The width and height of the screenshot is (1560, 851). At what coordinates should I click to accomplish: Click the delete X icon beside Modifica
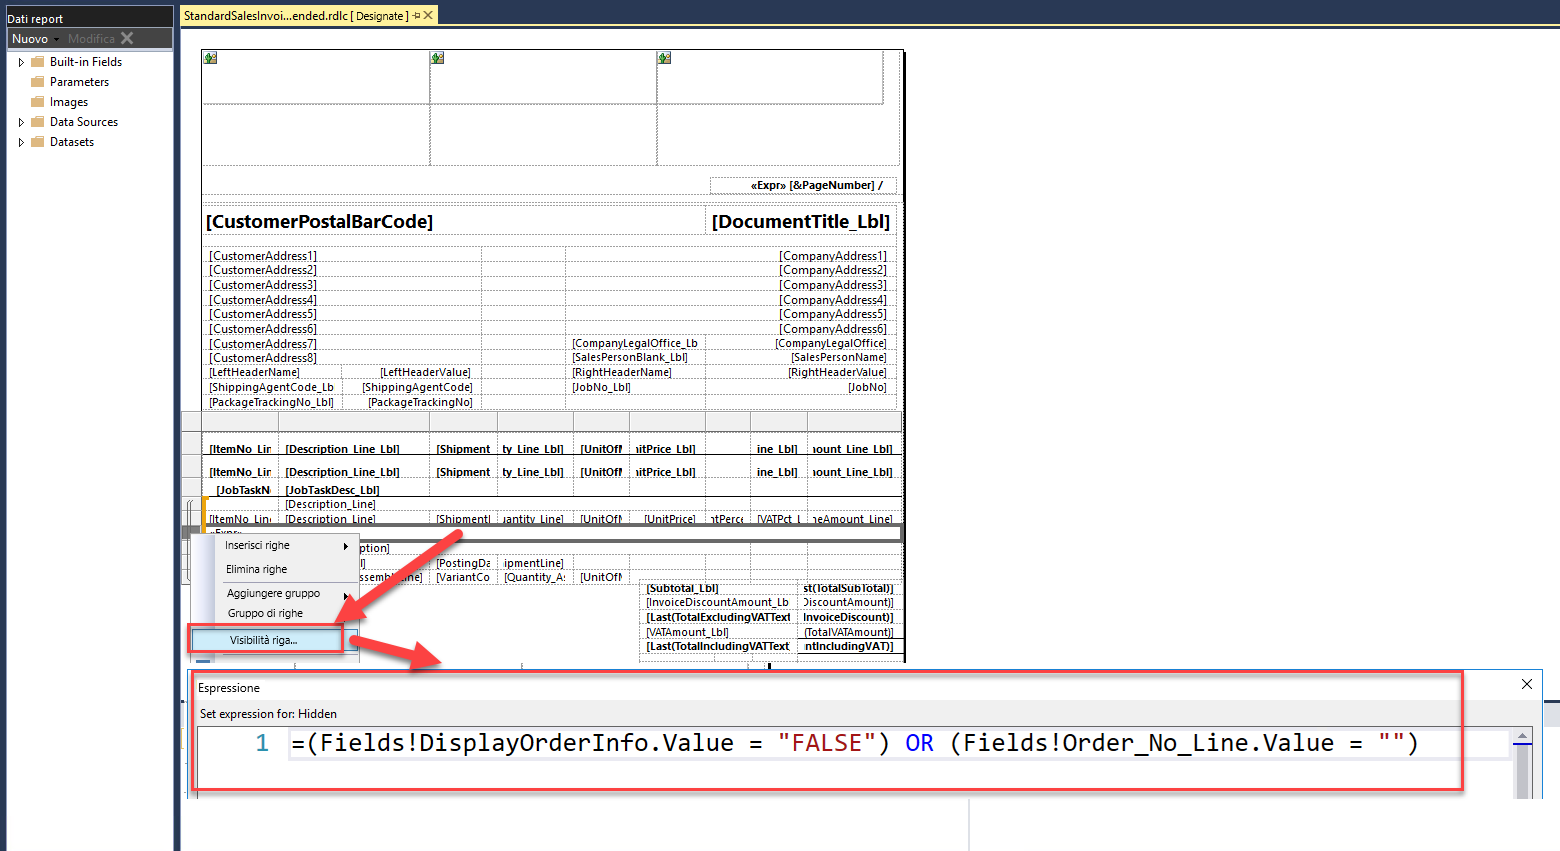[x=127, y=38]
